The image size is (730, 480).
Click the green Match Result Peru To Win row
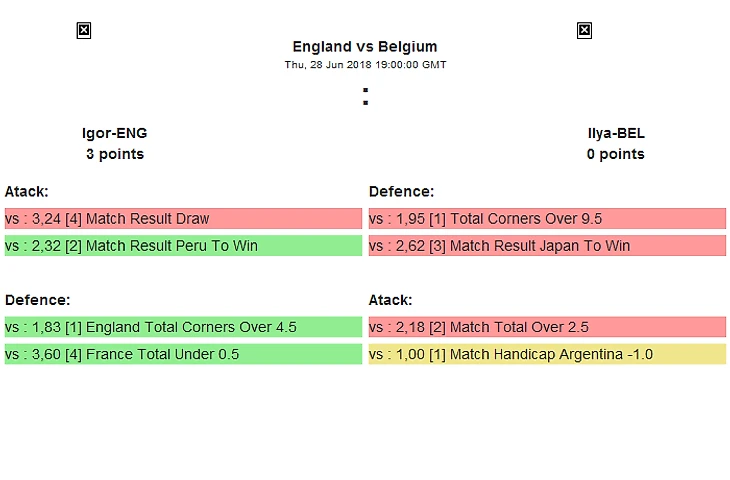tap(183, 246)
